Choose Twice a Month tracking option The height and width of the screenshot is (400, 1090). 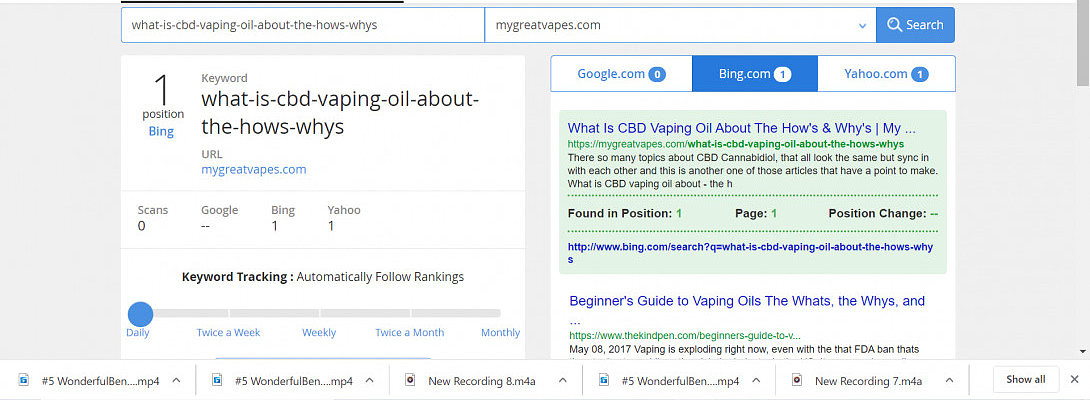coord(409,333)
